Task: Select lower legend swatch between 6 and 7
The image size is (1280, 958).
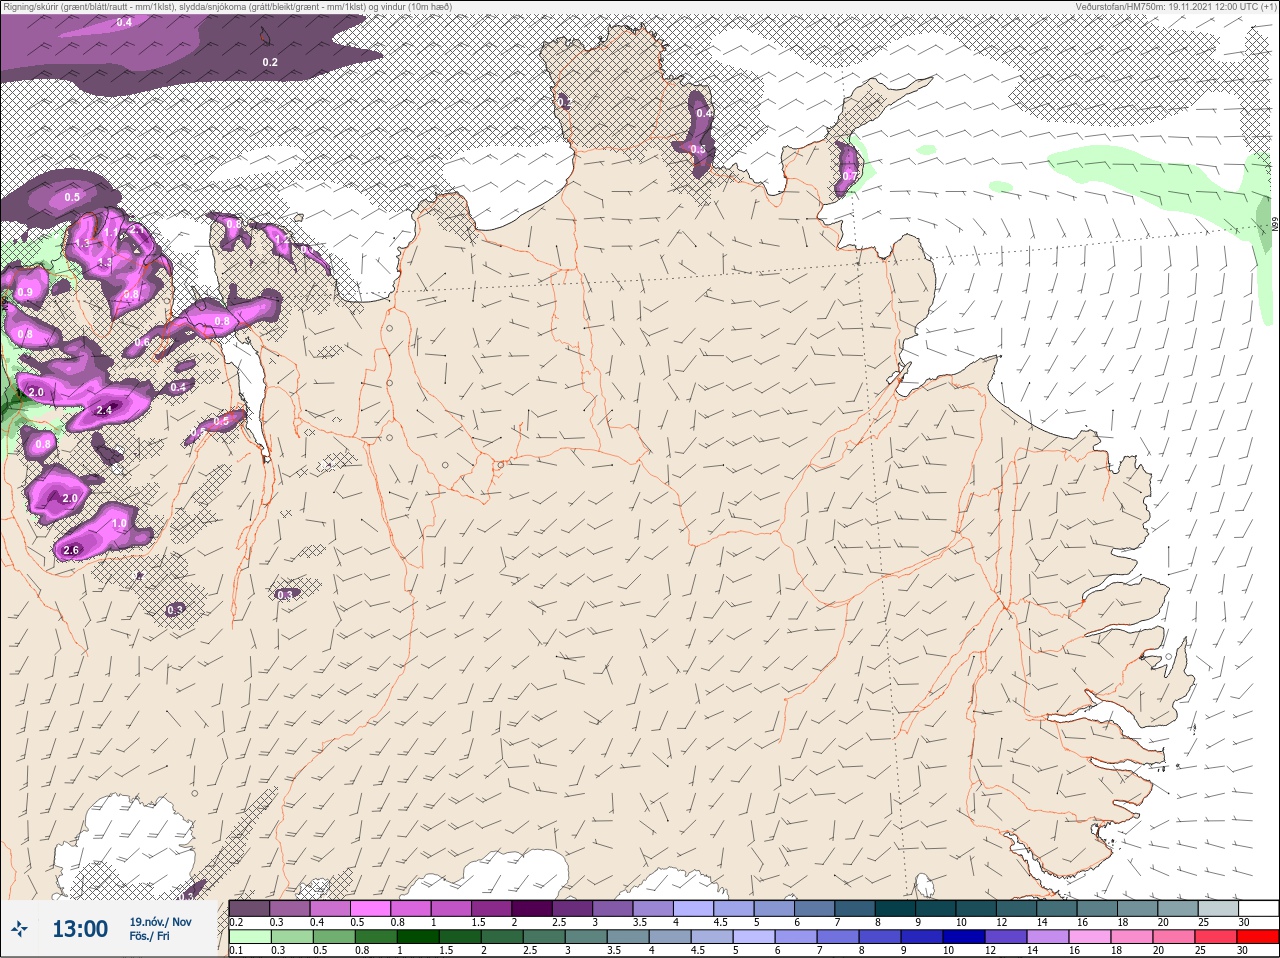Action: [x=796, y=936]
